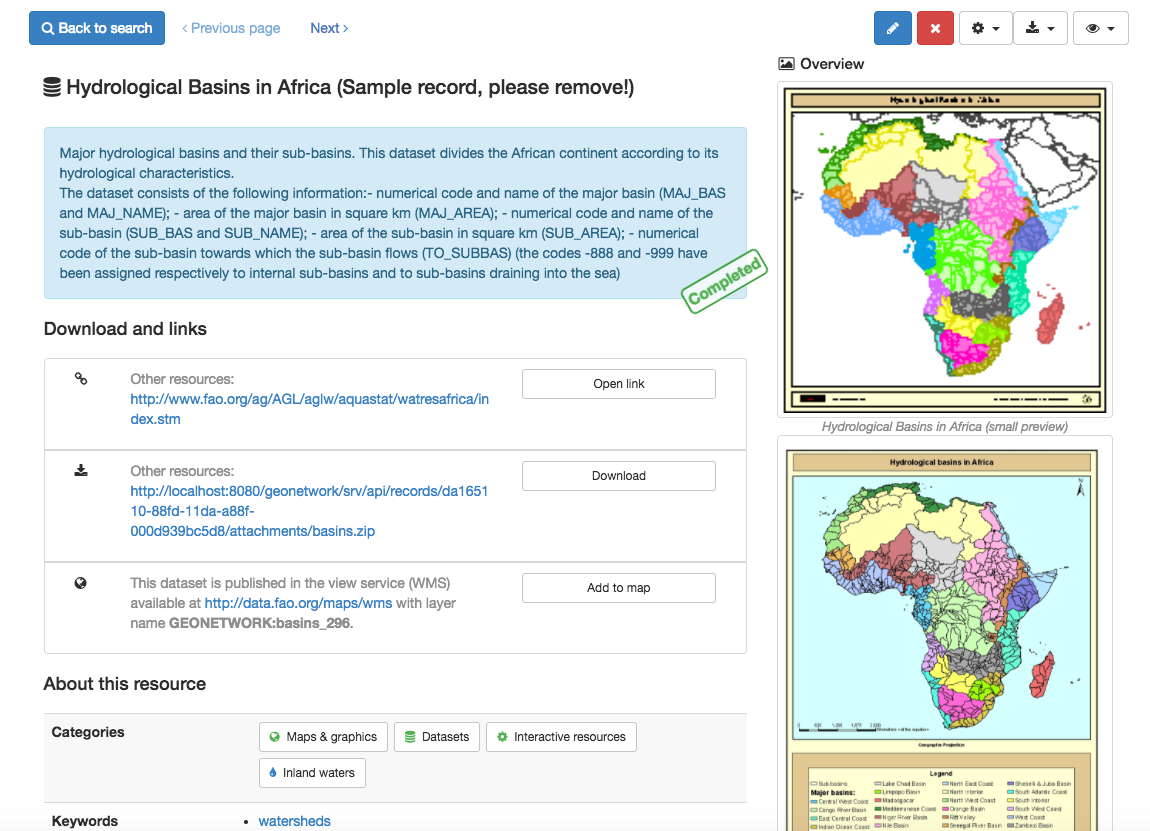Click the download icon in the top toolbar
Viewport: 1150px width, 831px height.
click(1033, 28)
